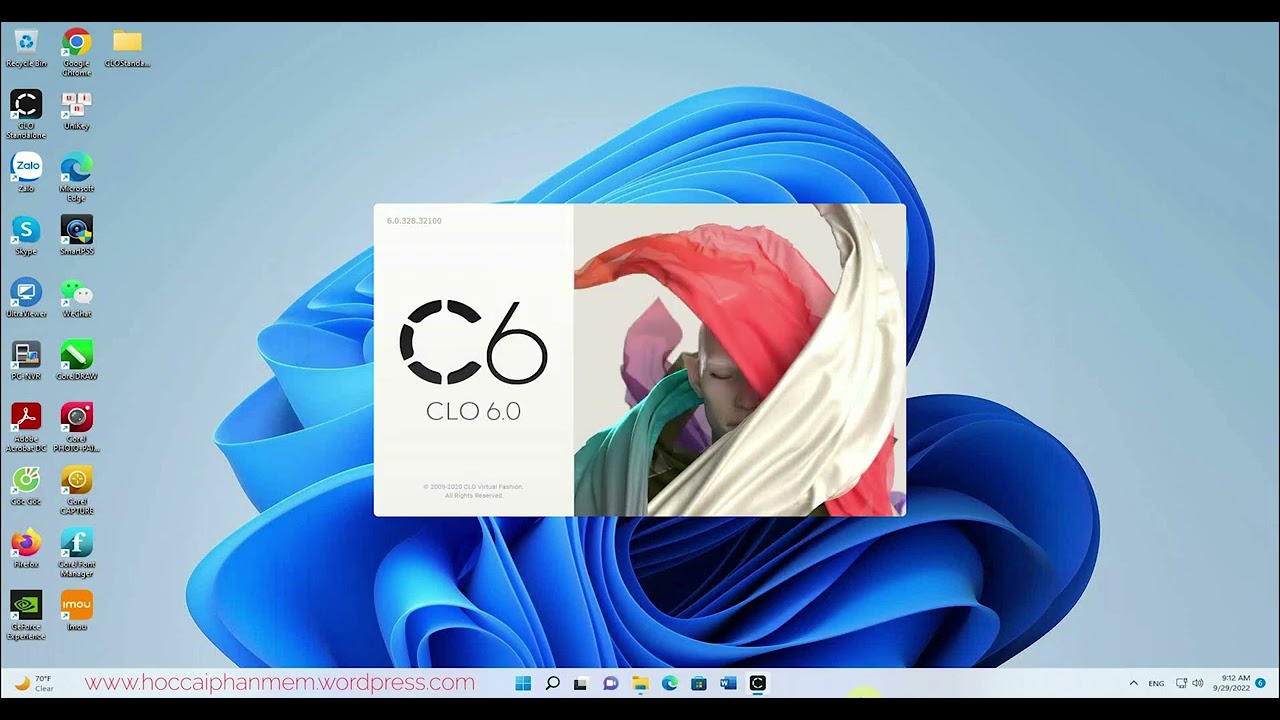Open the notification badge showing 6
The height and width of the screenshot is (720, 1280).
coord(1260,683)
